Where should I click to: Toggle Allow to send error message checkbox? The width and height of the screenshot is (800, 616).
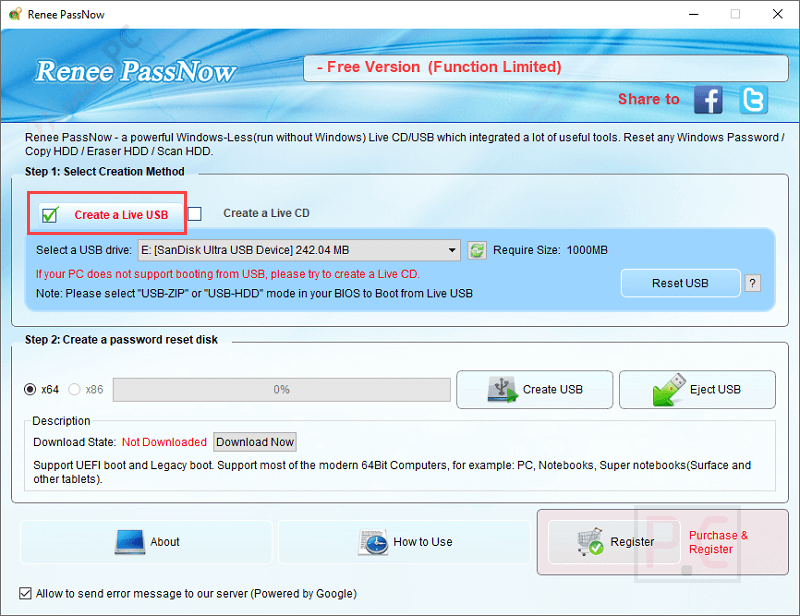25,593
